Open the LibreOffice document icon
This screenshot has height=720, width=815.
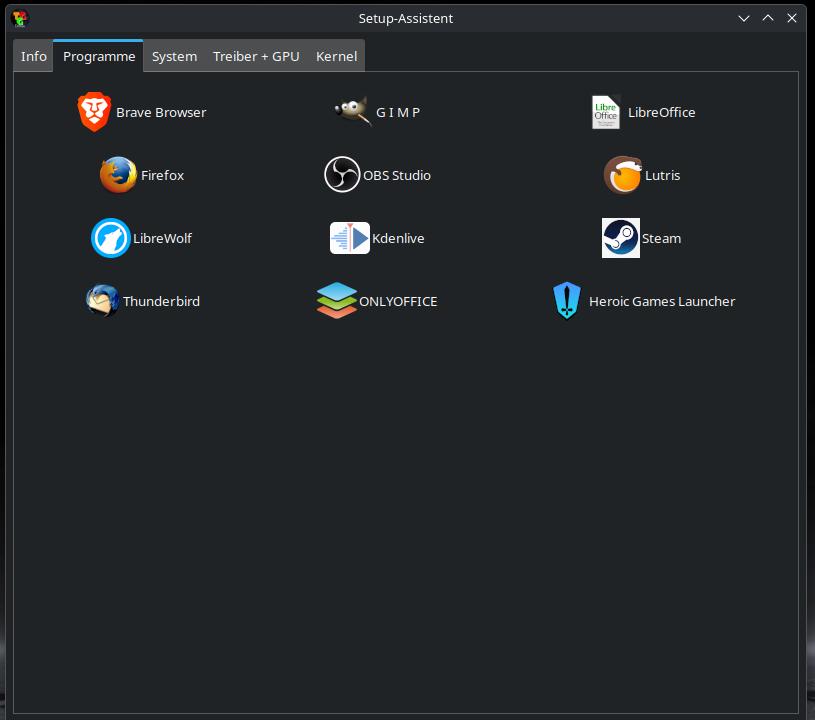(606, 112)
